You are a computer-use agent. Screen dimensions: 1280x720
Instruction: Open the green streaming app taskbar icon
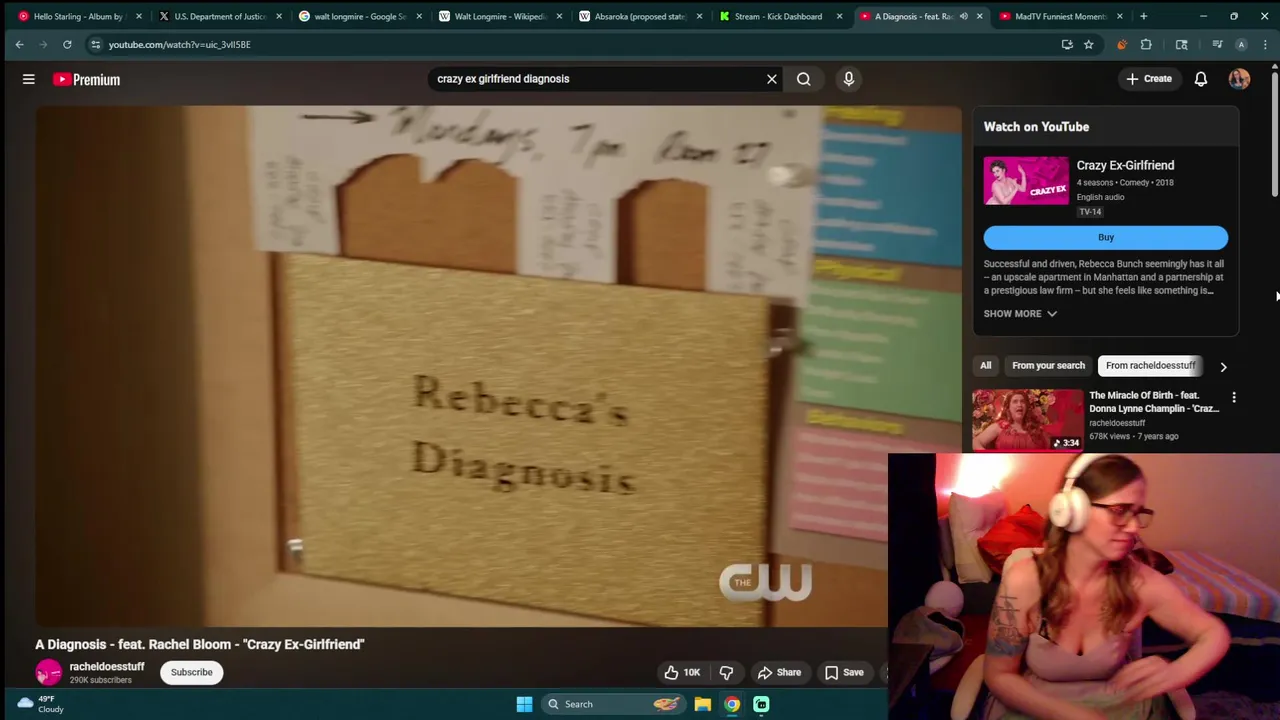pos(761,704)
